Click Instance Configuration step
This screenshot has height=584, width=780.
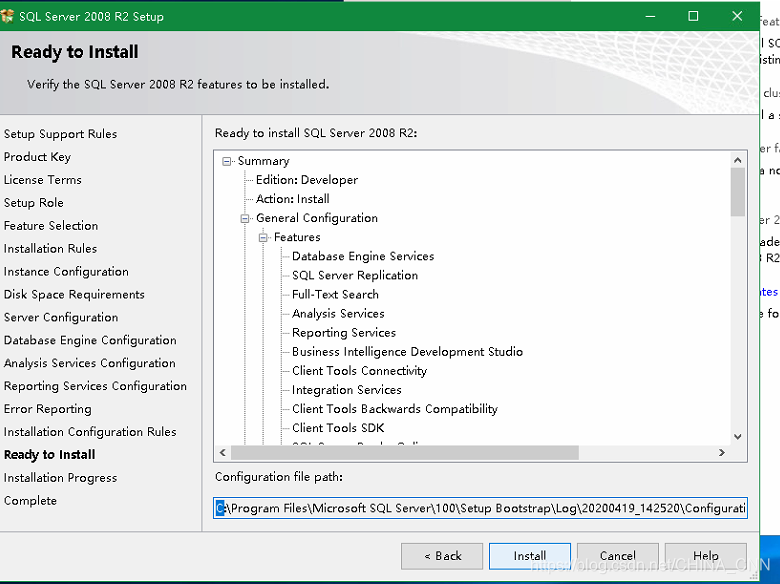point(66,272)
